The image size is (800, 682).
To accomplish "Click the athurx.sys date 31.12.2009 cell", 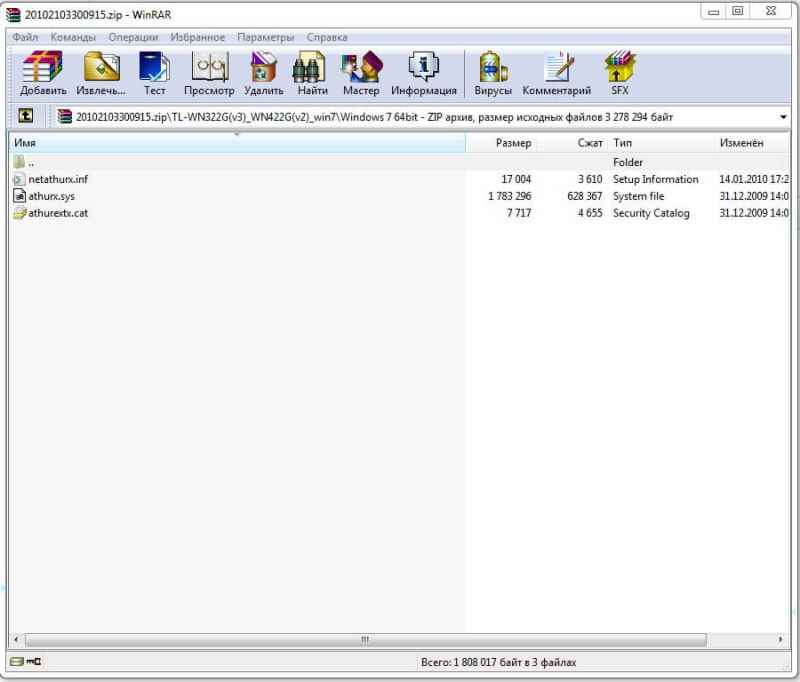I will (x=754, y=196).
